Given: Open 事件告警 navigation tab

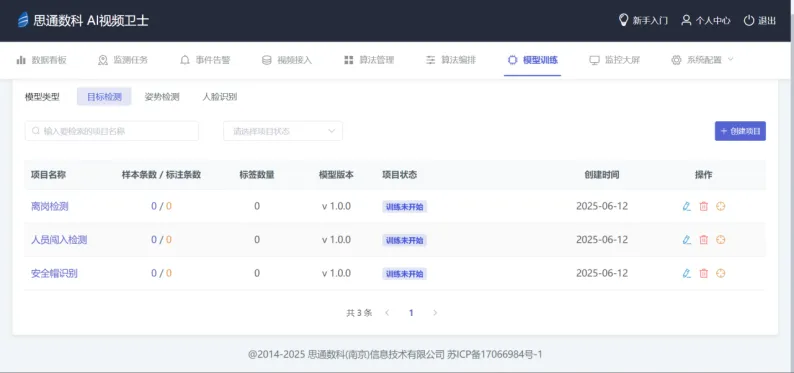Looking at the screenshot, I should [205, 60].
